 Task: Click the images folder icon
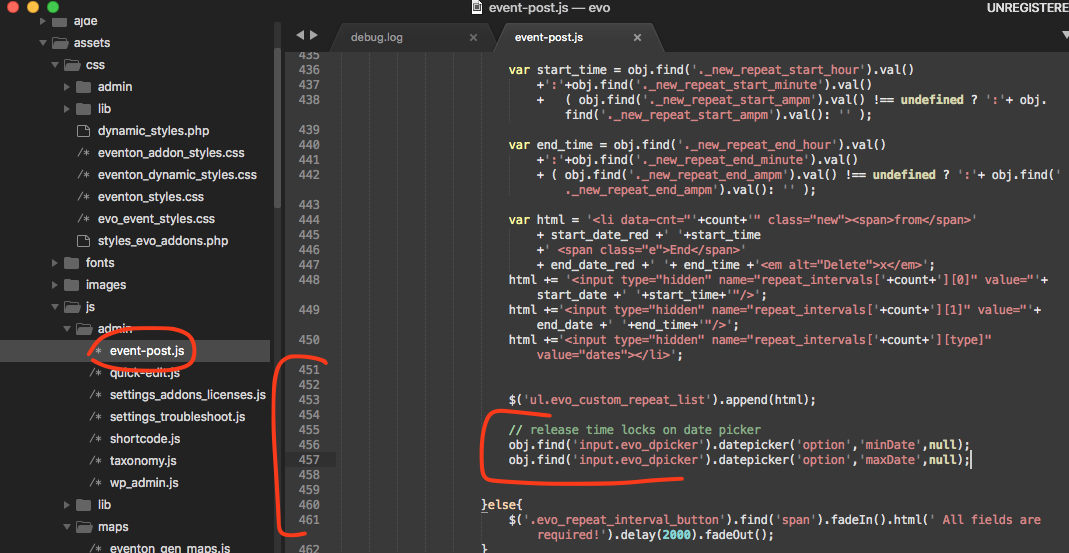click(x=72, y=285)
